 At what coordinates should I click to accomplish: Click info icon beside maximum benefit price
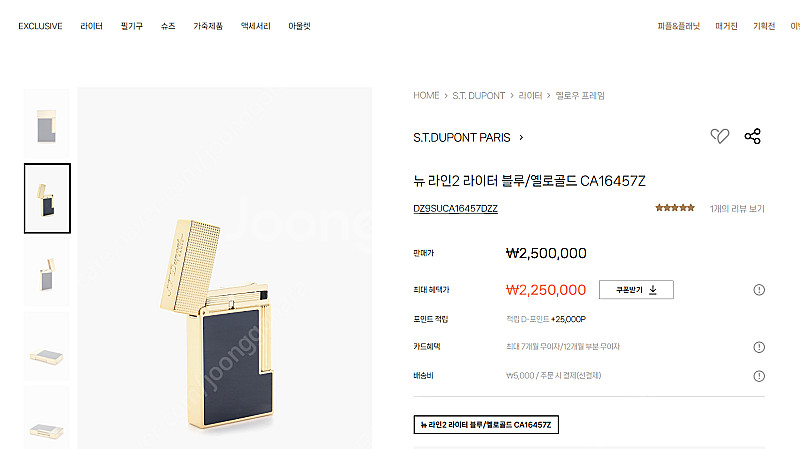tap(759, 290)
